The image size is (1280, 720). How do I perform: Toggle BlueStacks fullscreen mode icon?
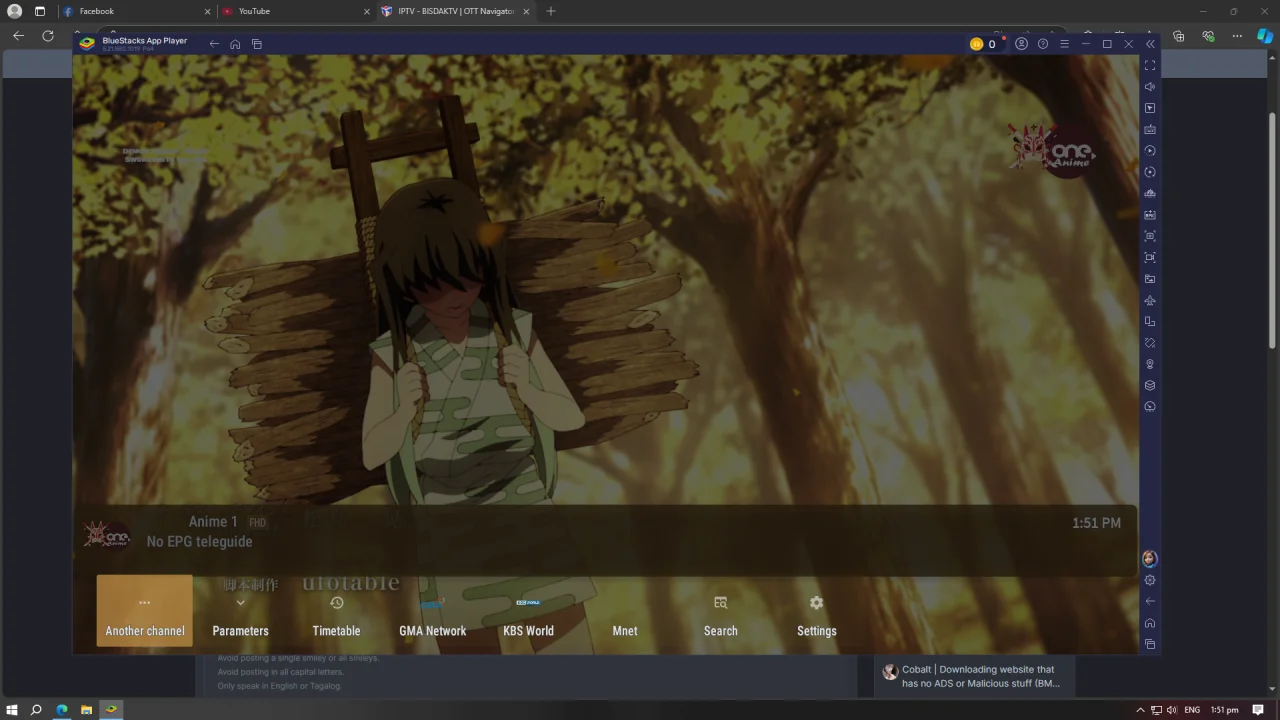point(1150,65)
